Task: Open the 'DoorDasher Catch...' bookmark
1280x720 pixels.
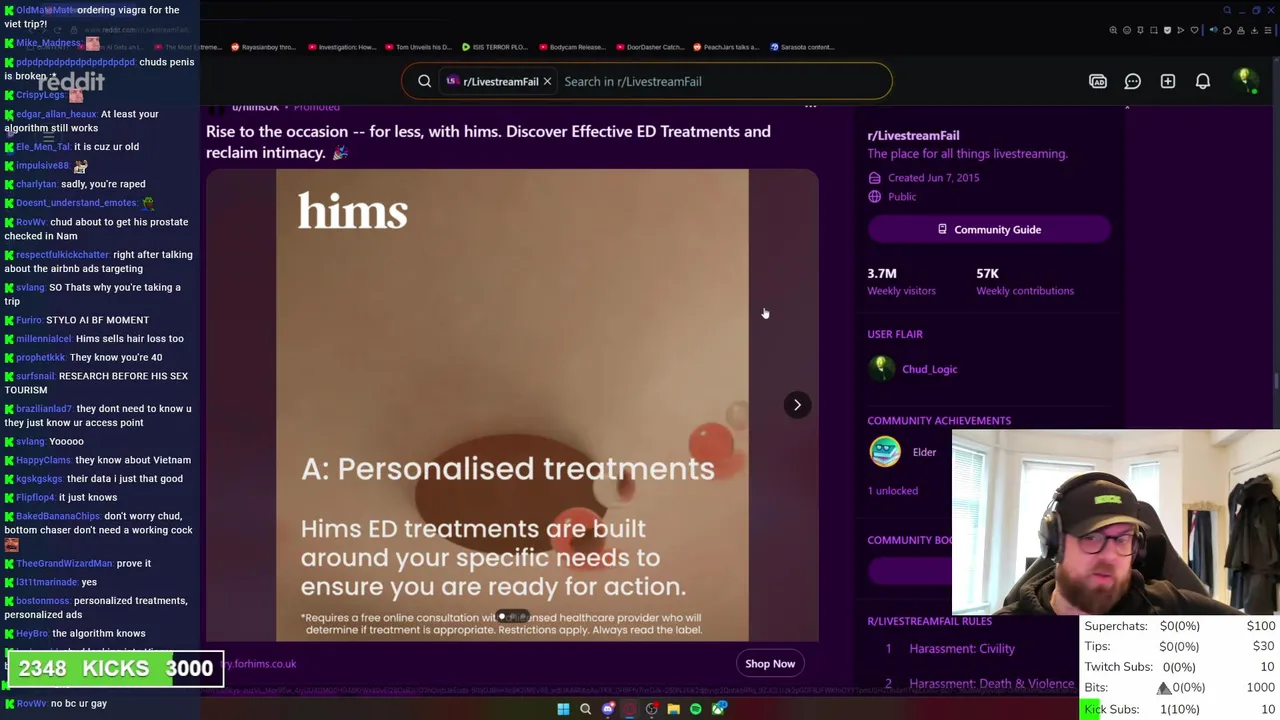Action: coord(649,47)
